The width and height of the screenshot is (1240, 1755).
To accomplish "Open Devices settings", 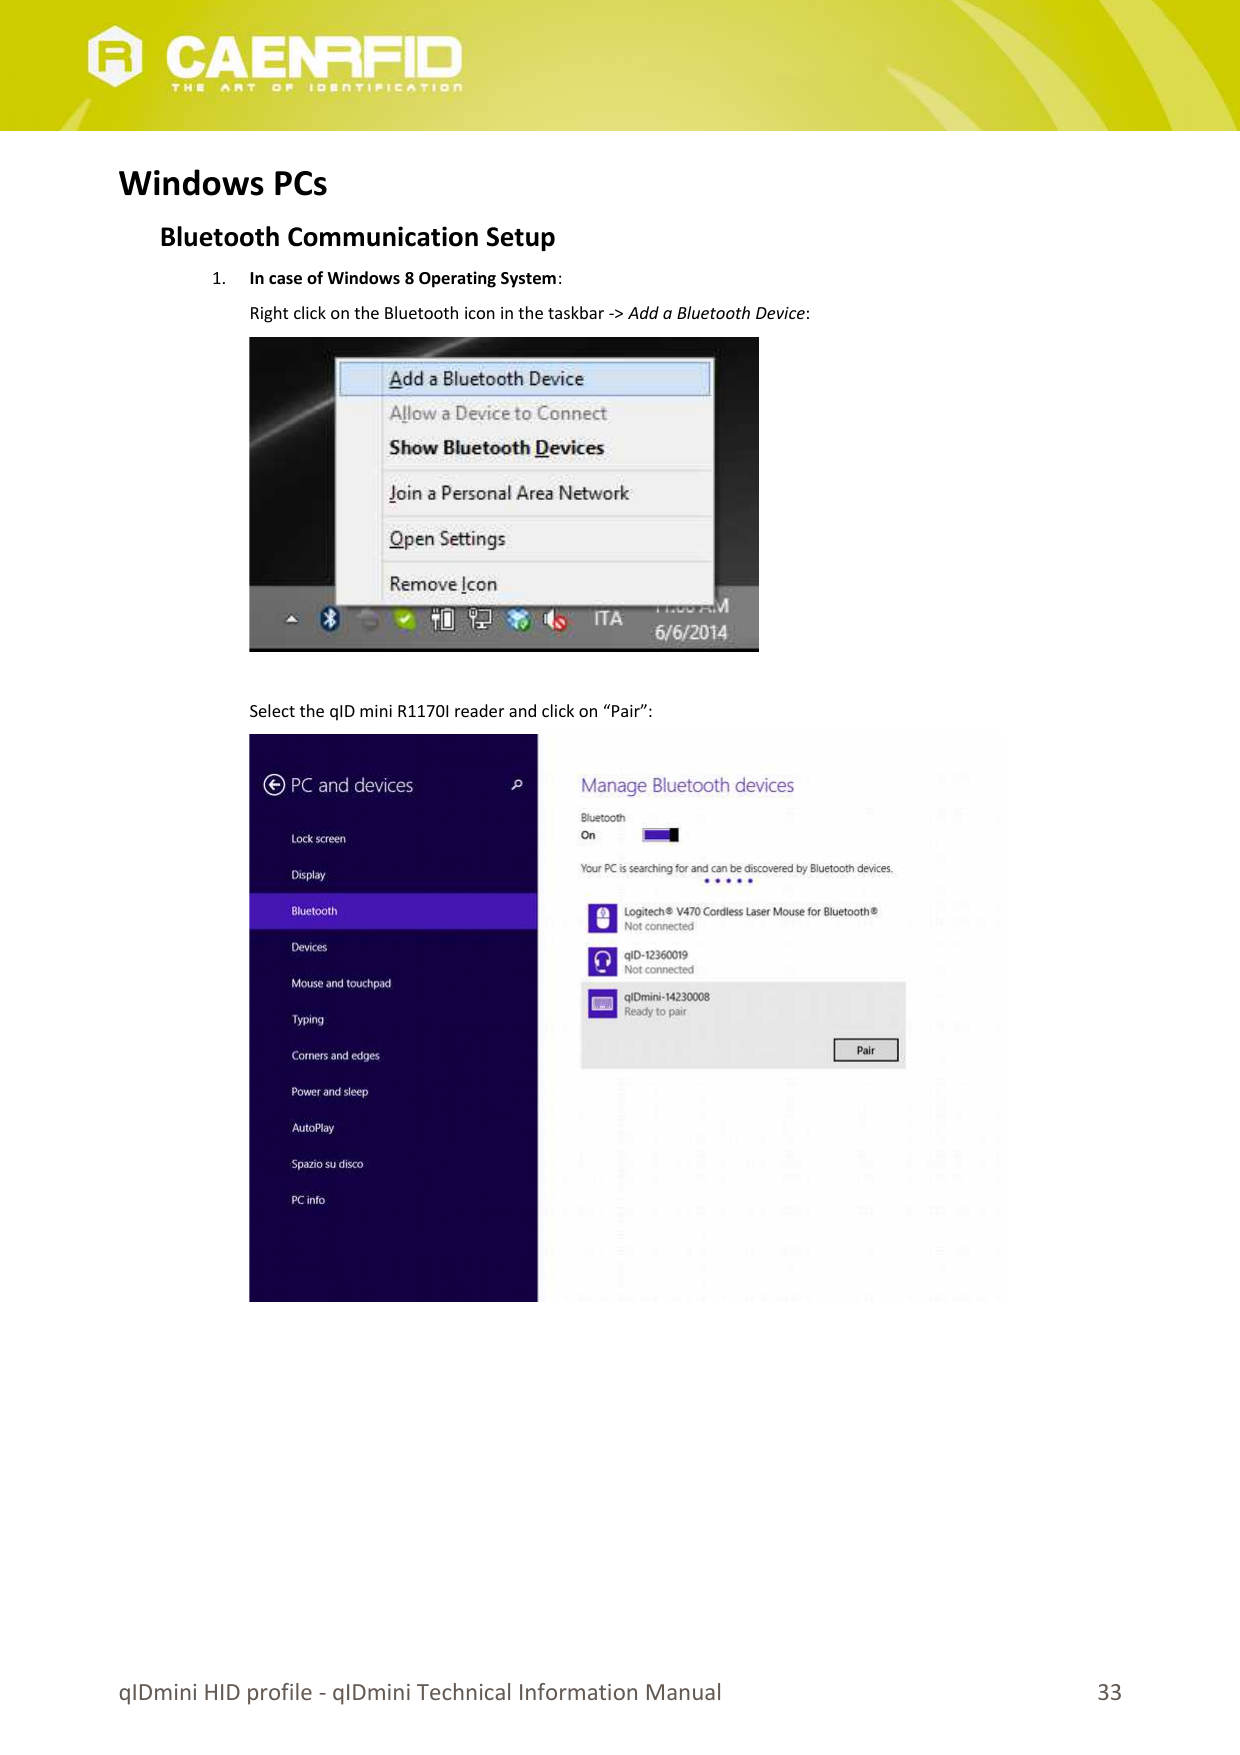I will pyautogui.click(x=393, y=947).
